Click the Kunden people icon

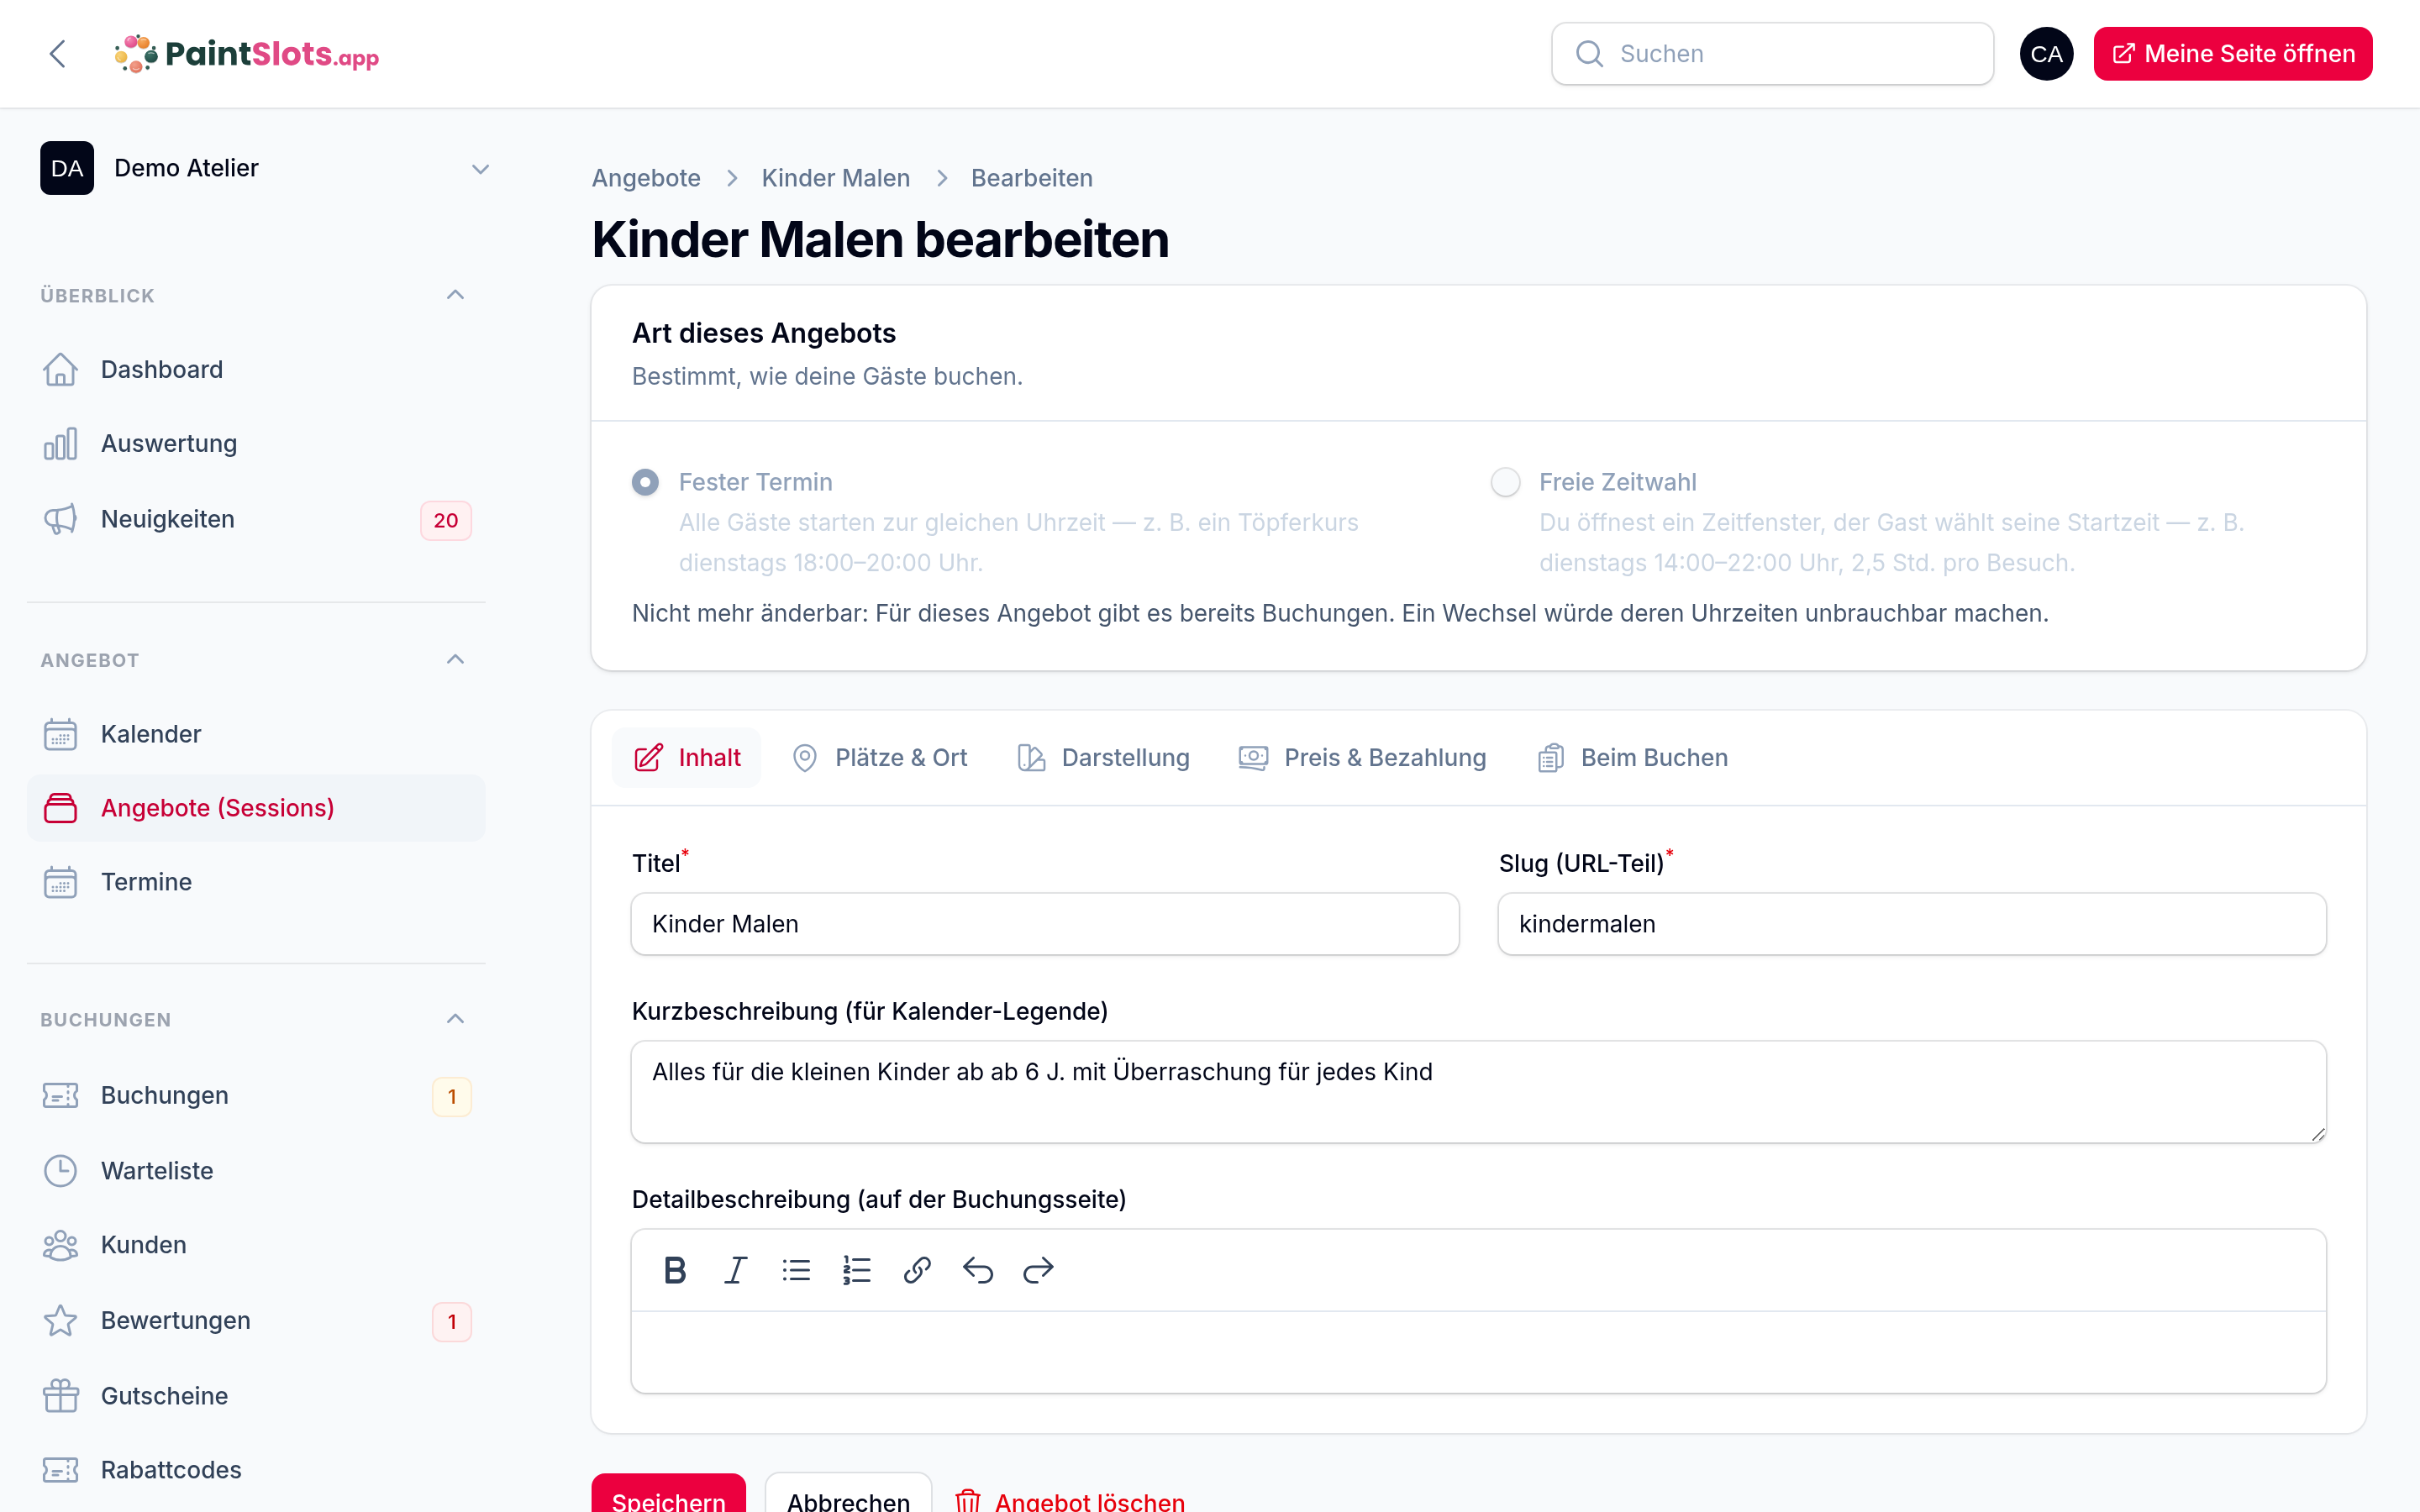click(60, 1245)
